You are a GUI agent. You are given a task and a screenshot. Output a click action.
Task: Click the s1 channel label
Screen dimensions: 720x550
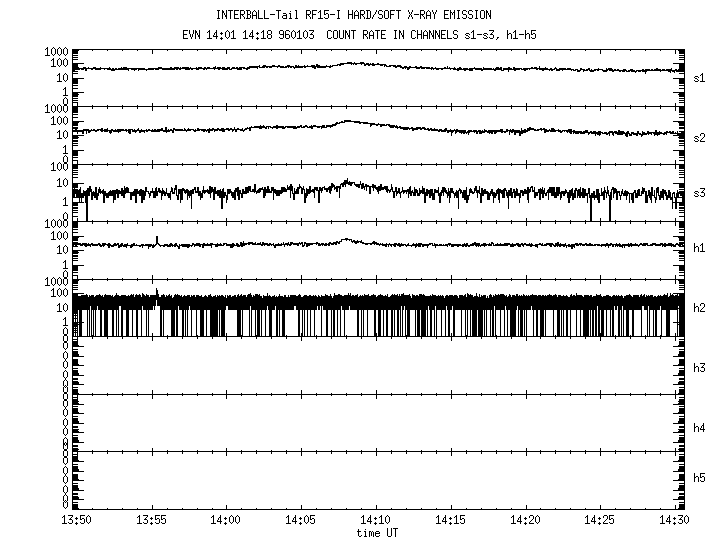(700, 78)
